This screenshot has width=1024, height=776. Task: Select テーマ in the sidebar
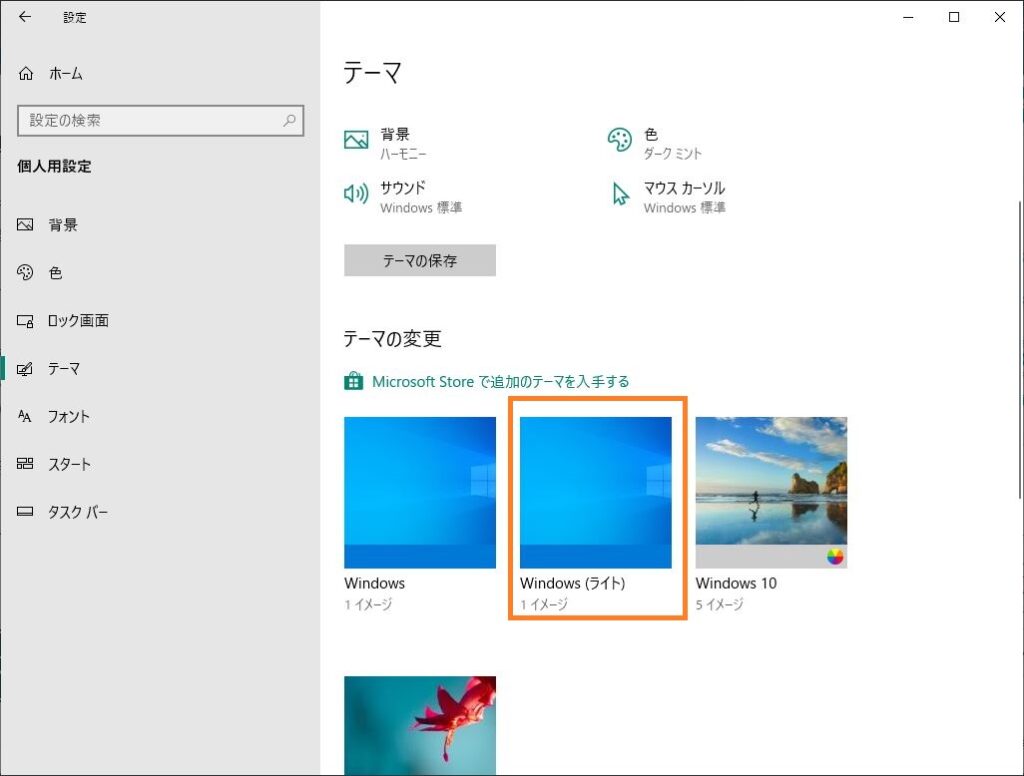(x=160, y=368)
